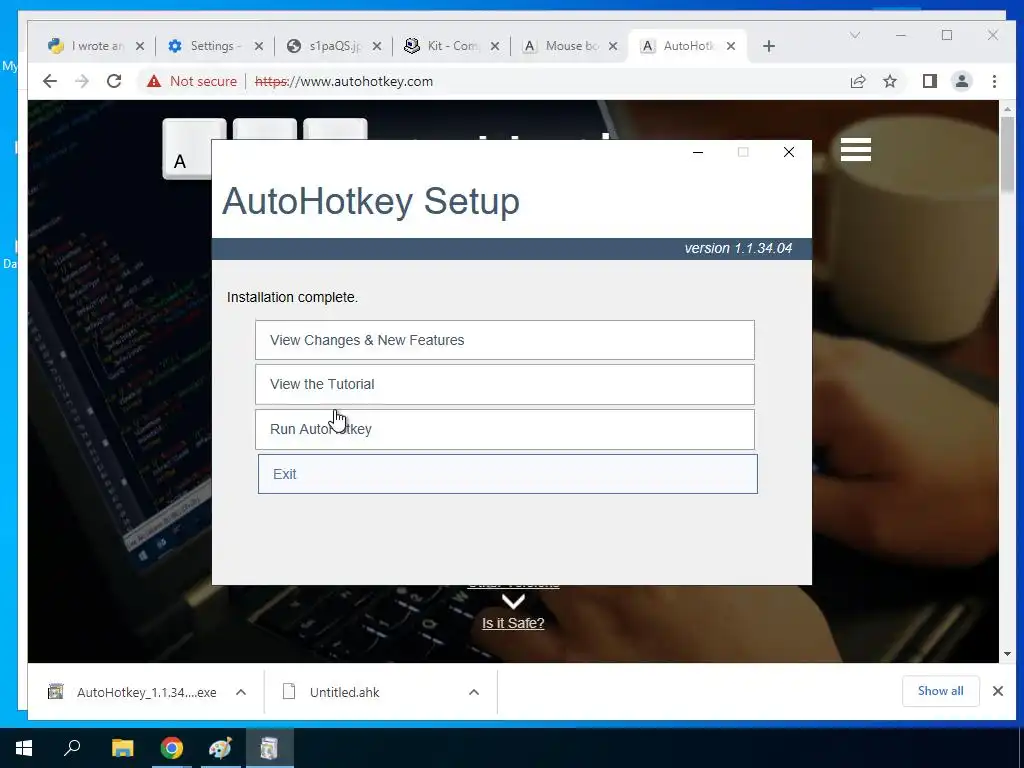
Task: Close the Mouse bo tab
Action: 613,46
